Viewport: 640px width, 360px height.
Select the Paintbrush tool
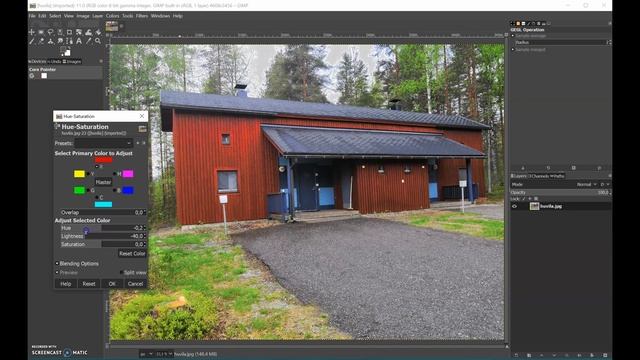(x=31, y=41)
